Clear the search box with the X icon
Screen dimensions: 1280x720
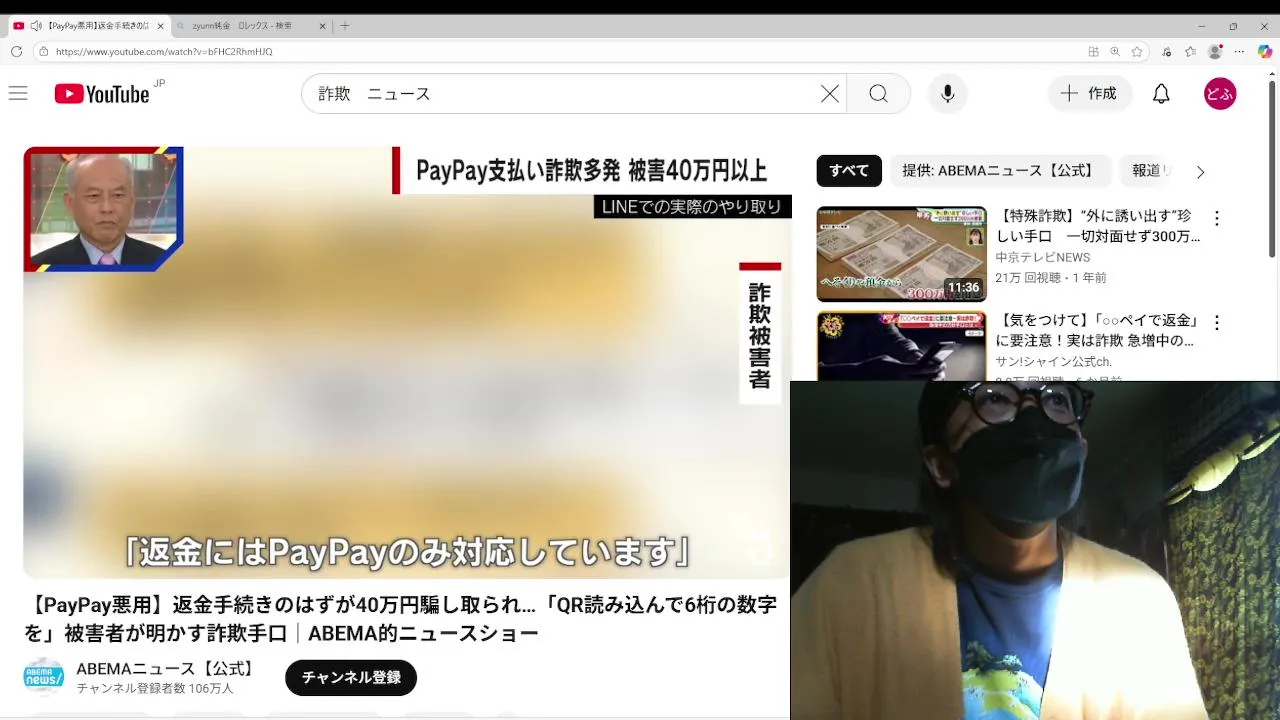point(830,94)
